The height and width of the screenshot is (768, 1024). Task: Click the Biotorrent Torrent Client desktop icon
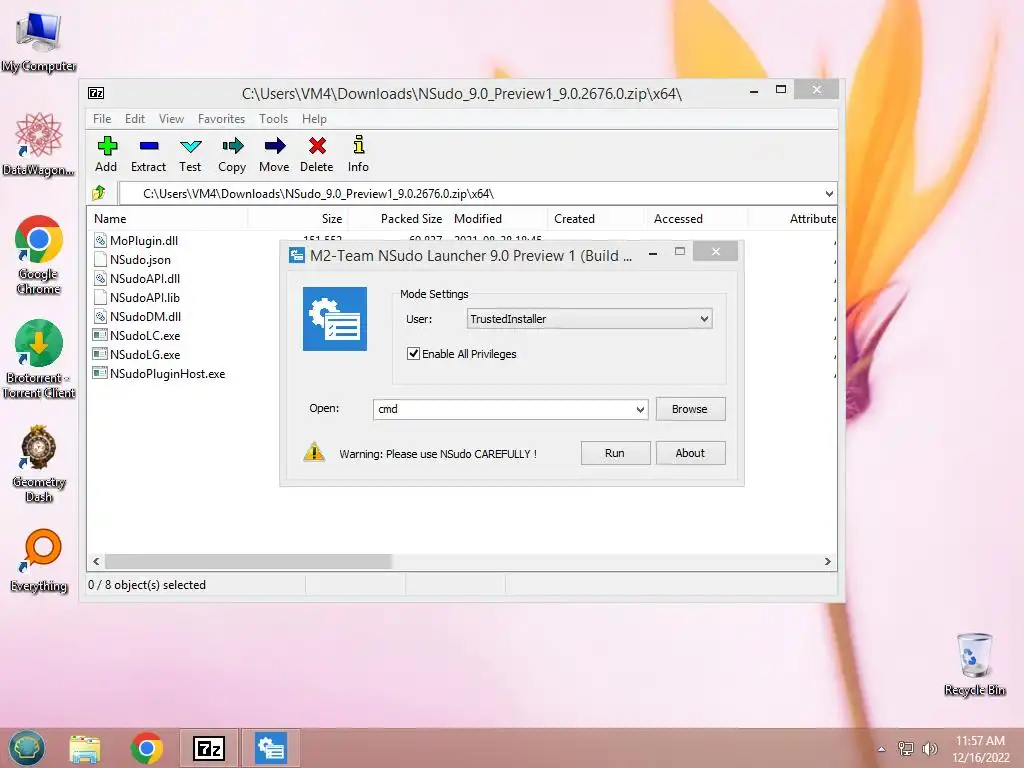pyautogui.click(x=39, y=359)
